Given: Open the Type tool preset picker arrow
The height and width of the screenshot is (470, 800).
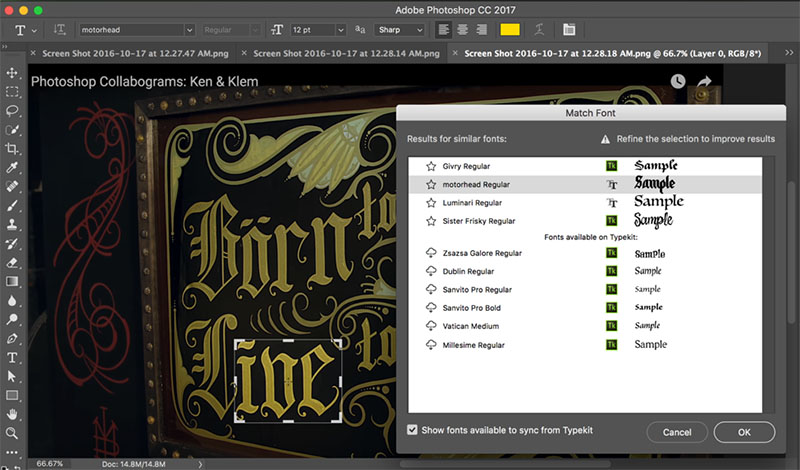Looking at the screenshot, I should point(34,31).
